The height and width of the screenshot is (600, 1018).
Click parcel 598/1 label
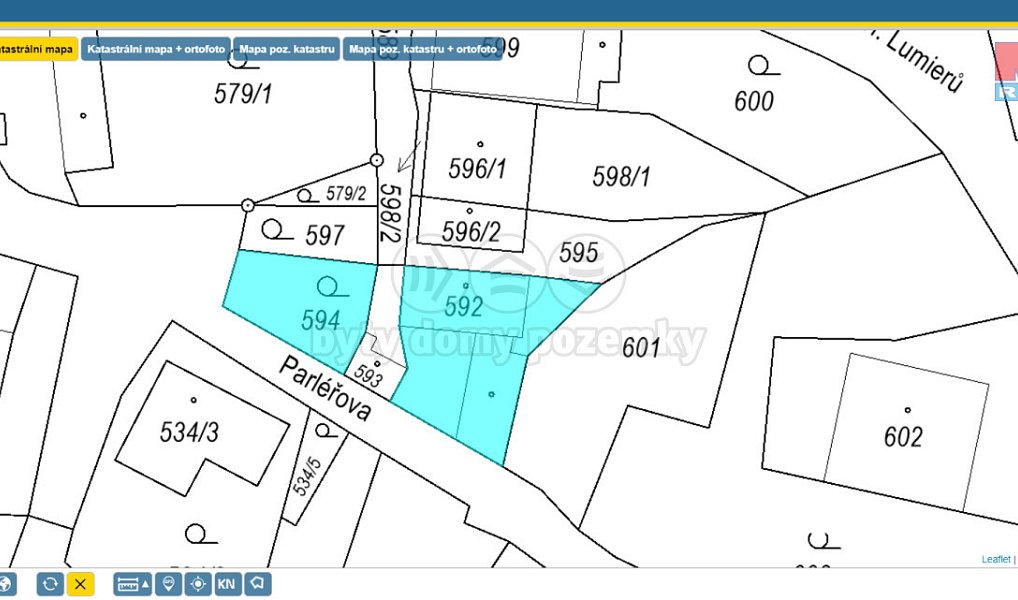pyautogui.click(x=621, y=177)
